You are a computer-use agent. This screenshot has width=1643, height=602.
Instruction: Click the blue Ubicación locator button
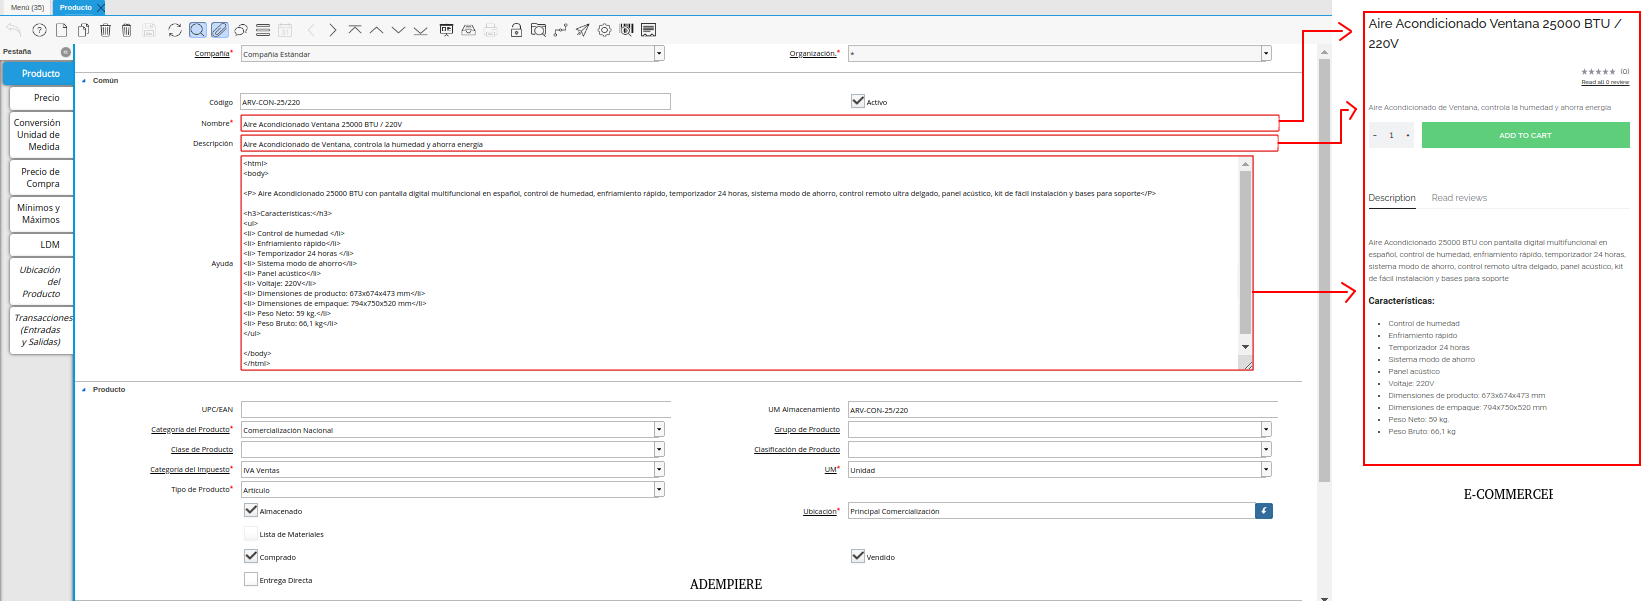pyautogui.click(x=1264, y=511)
